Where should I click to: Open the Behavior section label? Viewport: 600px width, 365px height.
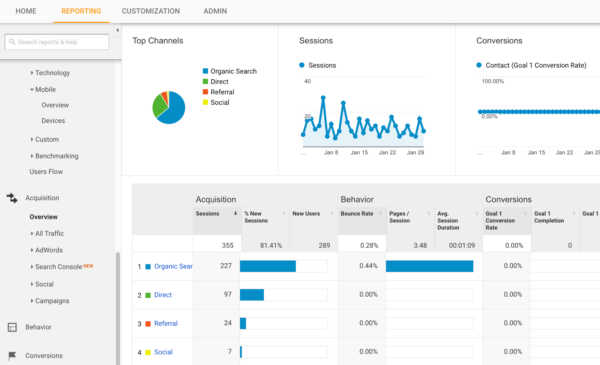[x=38, y=327]
